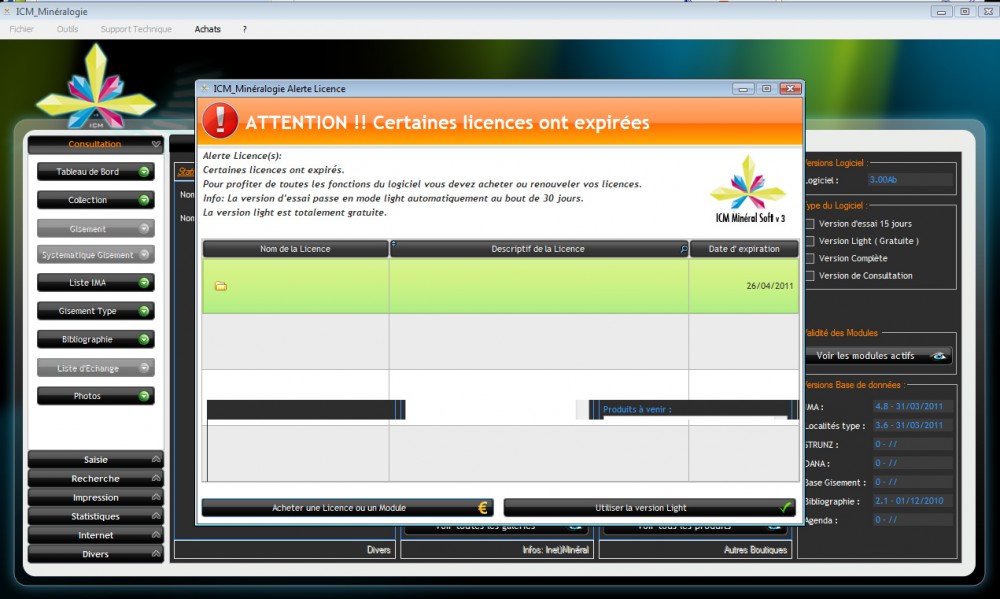Screen dimensions: 1000x599
Task: Select the licence row expiring 26/04/2011
Action: point(501,286)
